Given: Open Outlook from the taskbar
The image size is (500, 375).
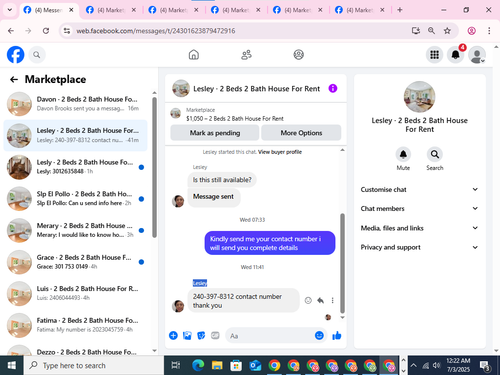Looking at the screenshot, I should [255, 365].
